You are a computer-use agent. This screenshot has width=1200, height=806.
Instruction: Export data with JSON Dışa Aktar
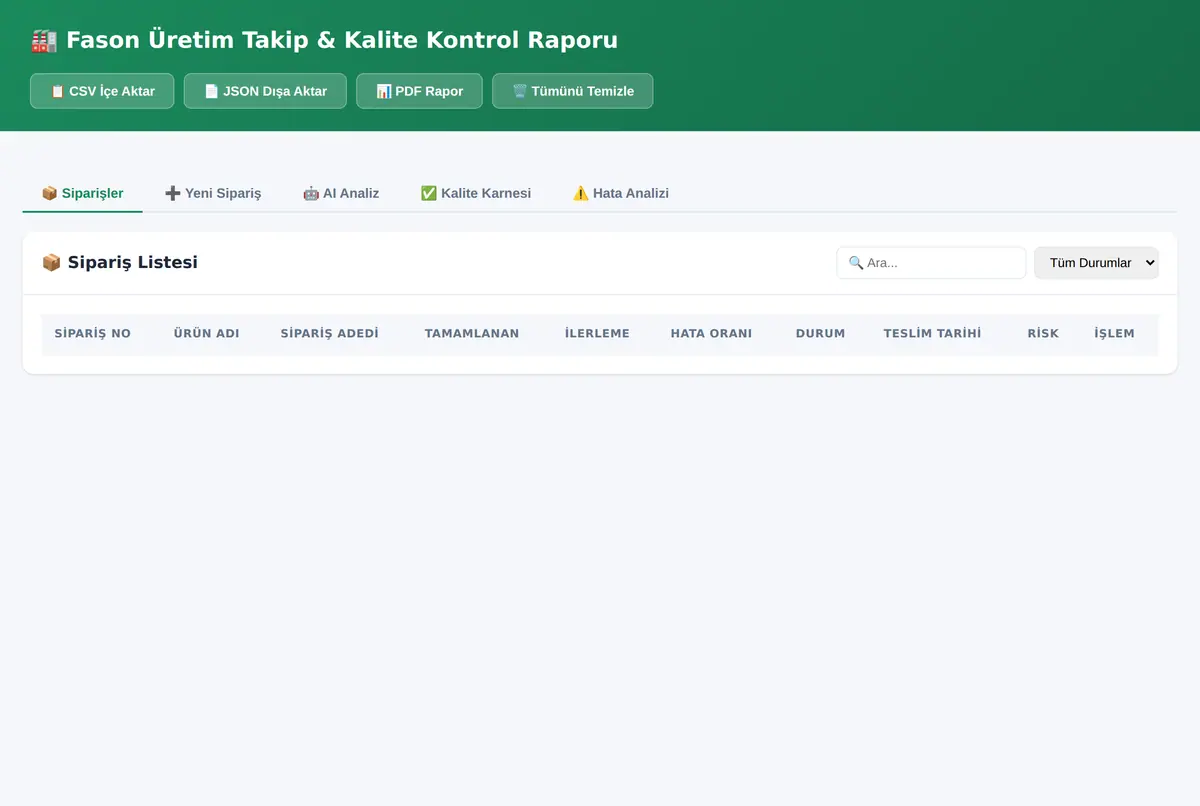click(x=265, y=91)
